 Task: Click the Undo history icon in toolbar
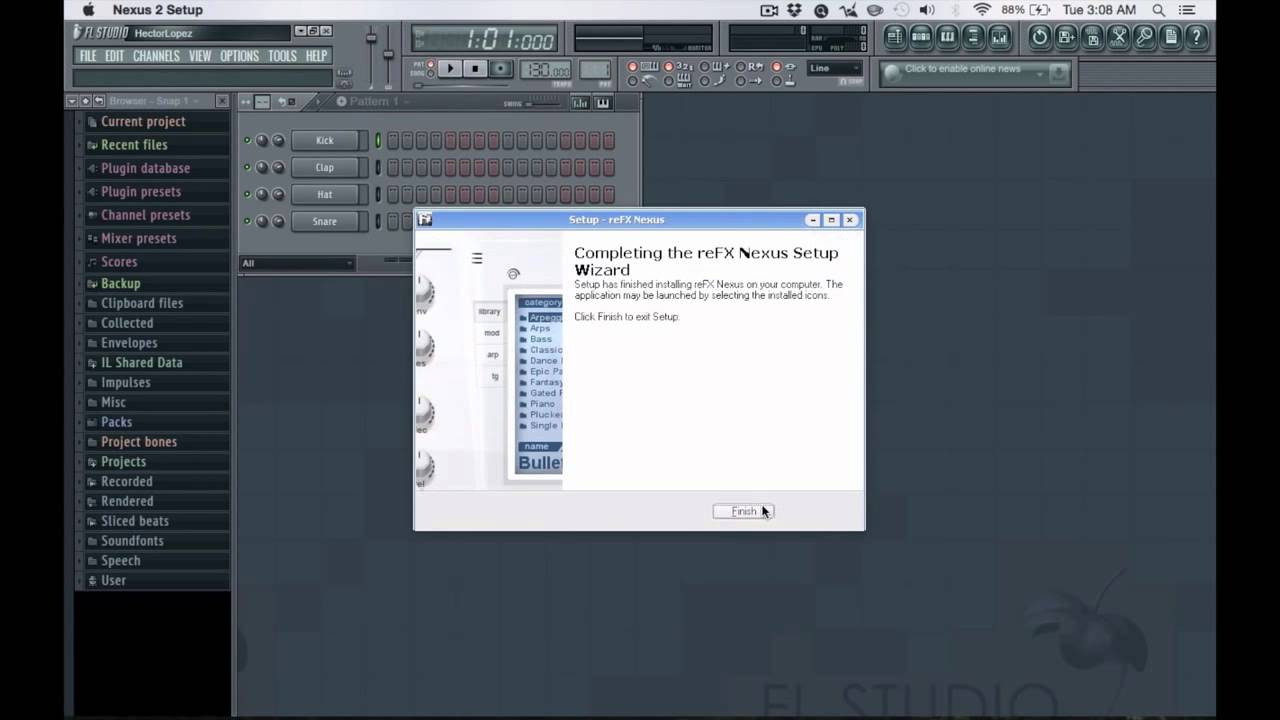(x=1039, y=37)
